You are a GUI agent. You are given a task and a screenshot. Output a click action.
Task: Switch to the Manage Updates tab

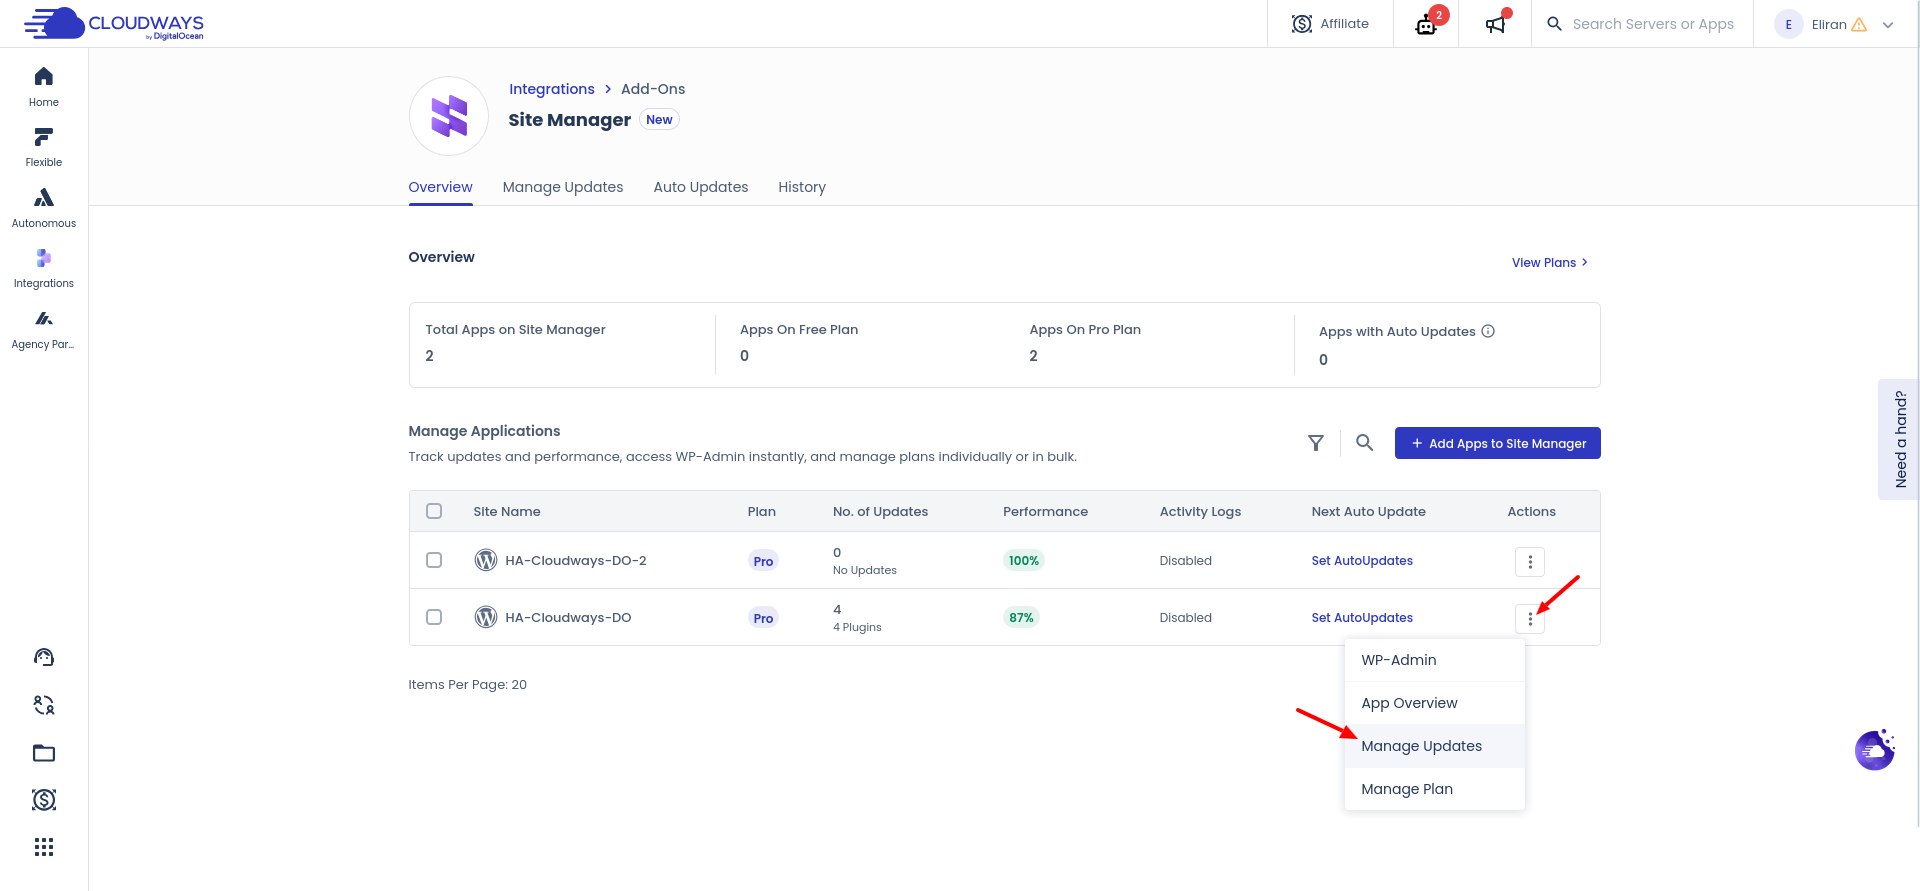(x=563, y=187)
